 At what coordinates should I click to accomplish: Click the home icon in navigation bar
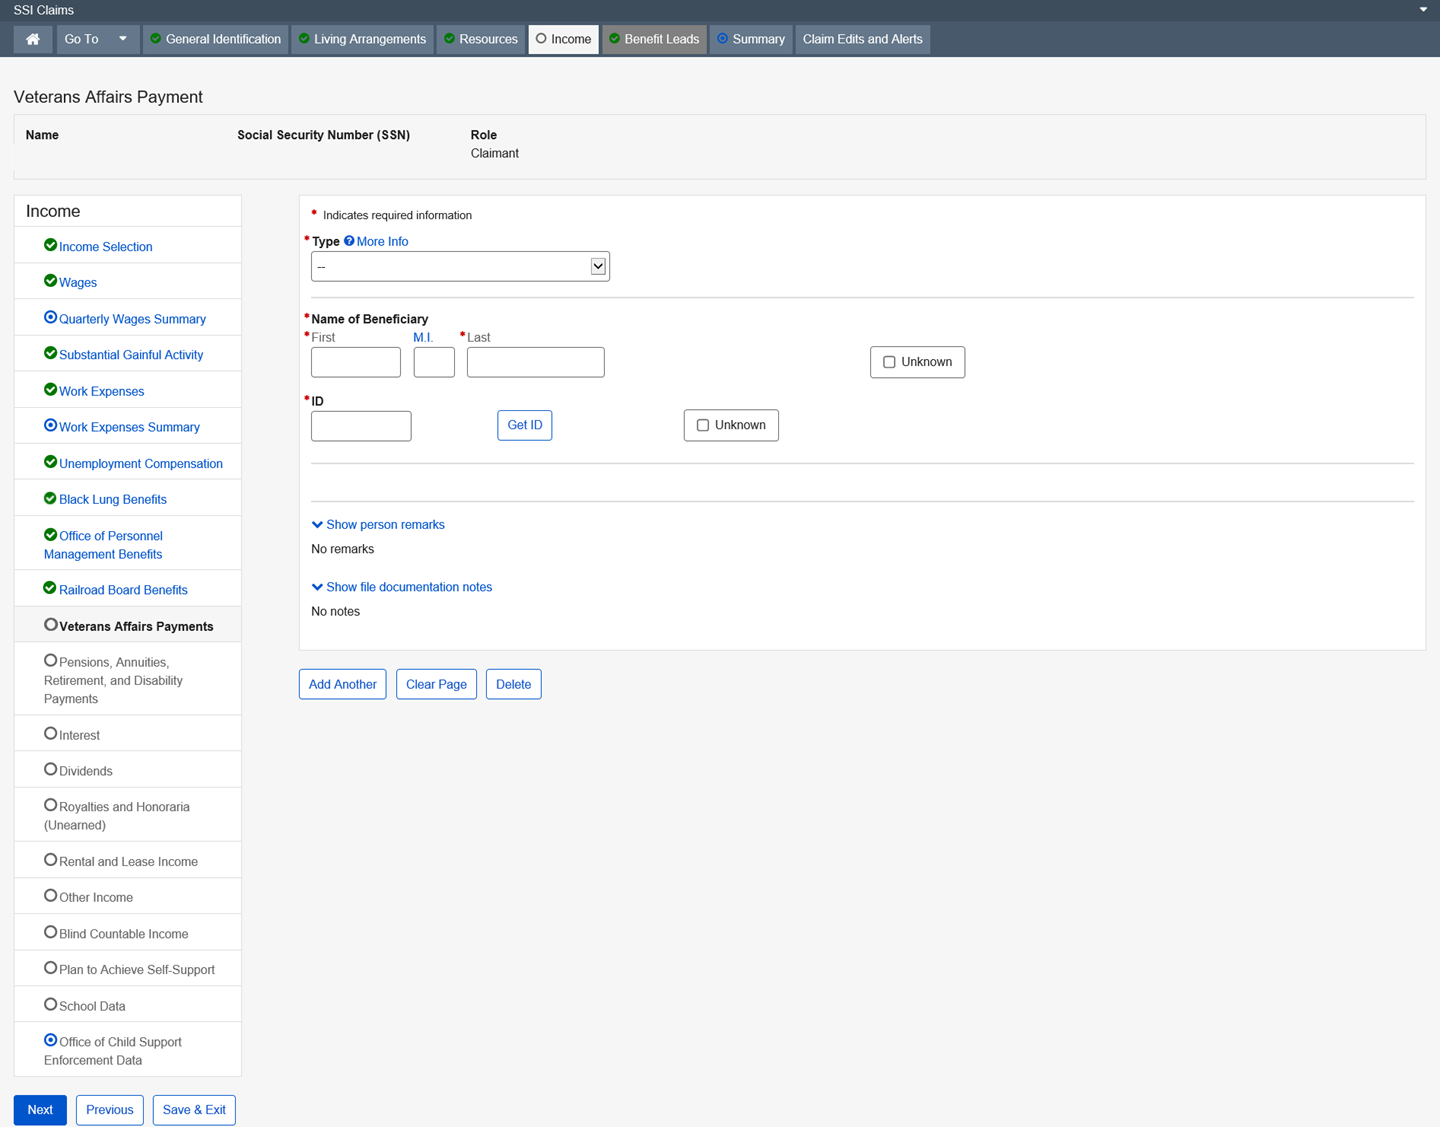click(x=33, y=39)
